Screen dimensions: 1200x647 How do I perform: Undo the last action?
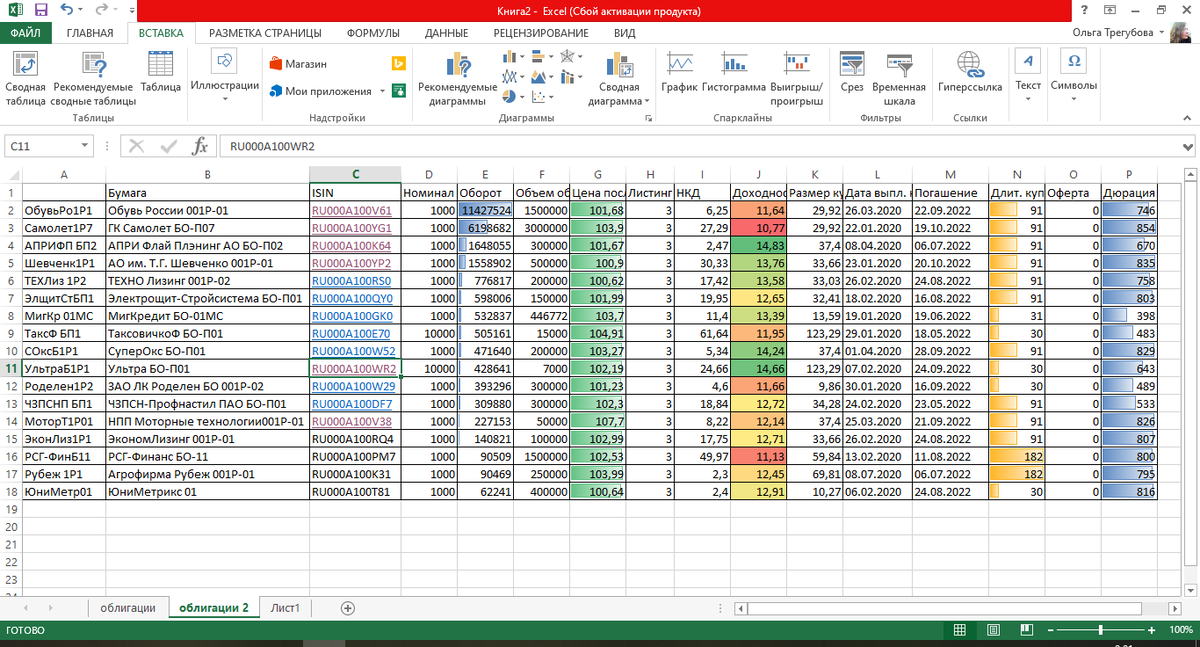66,11
